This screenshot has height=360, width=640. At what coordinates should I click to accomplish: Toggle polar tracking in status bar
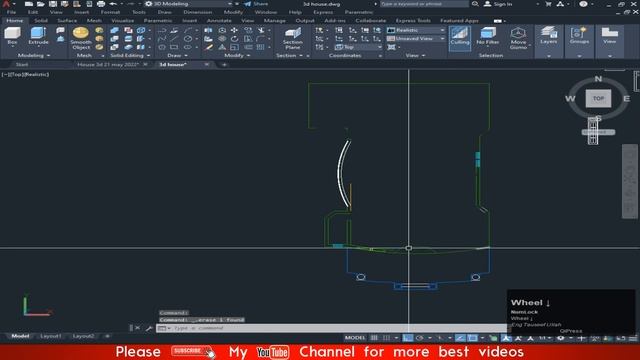point(420,338)
